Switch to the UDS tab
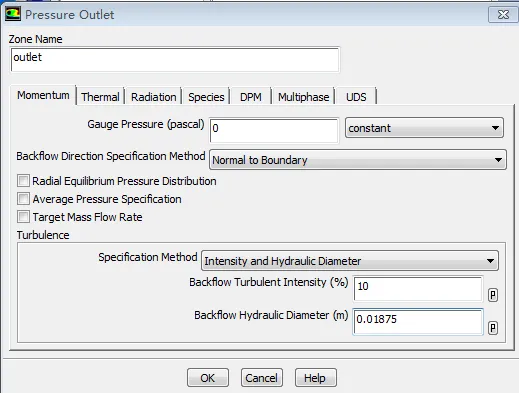This screenshot has height=393, width=519. [356, 97]
